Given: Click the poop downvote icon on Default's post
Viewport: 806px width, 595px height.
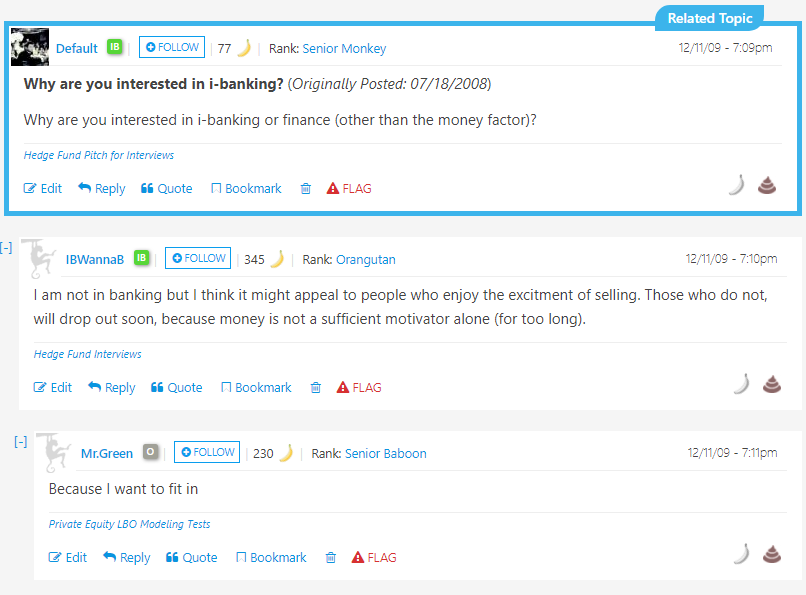Looking at the screenshot, I should click(767, 185).
